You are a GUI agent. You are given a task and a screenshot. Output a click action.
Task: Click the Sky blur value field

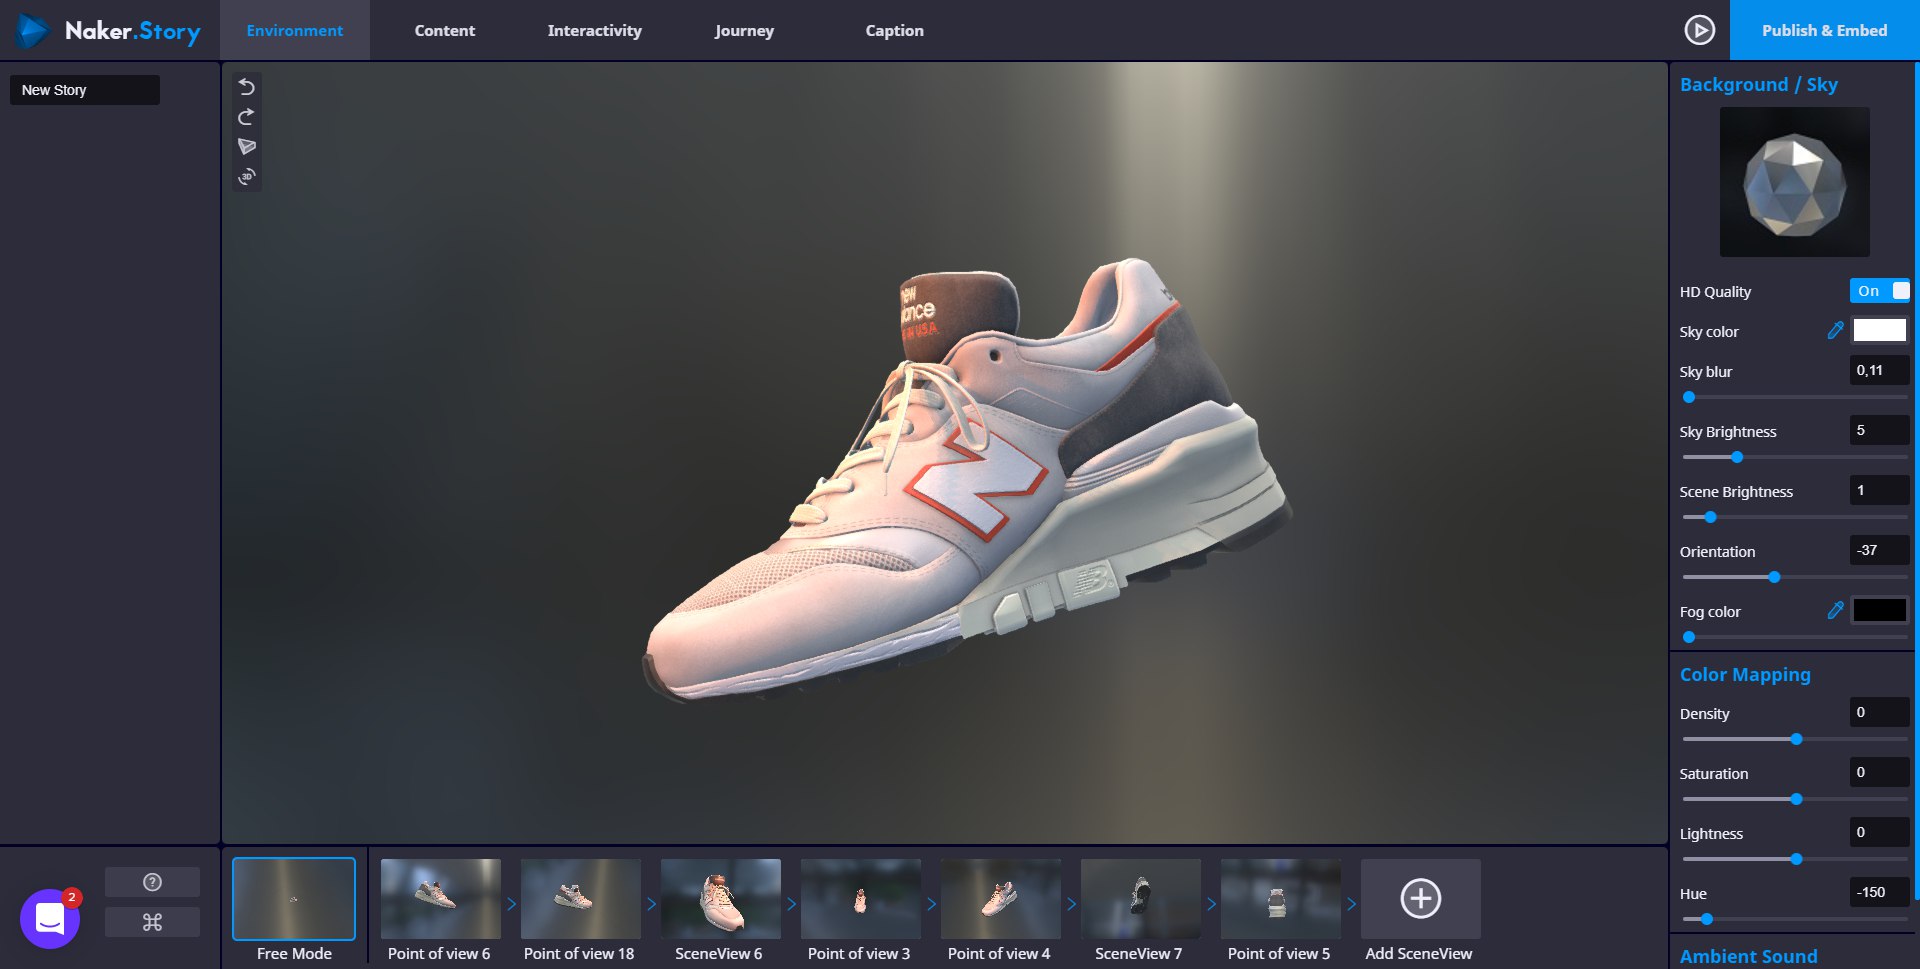point(1879,370)
